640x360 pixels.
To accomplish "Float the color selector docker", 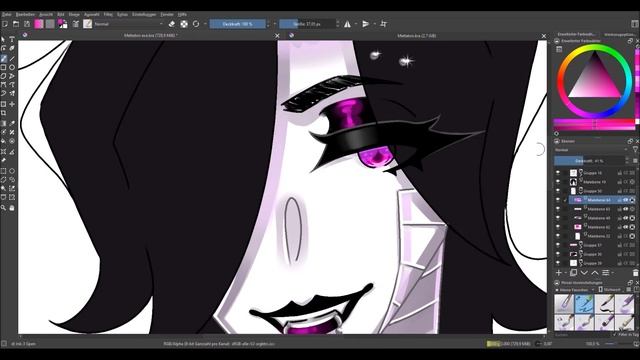I will (x=630, y=41).
